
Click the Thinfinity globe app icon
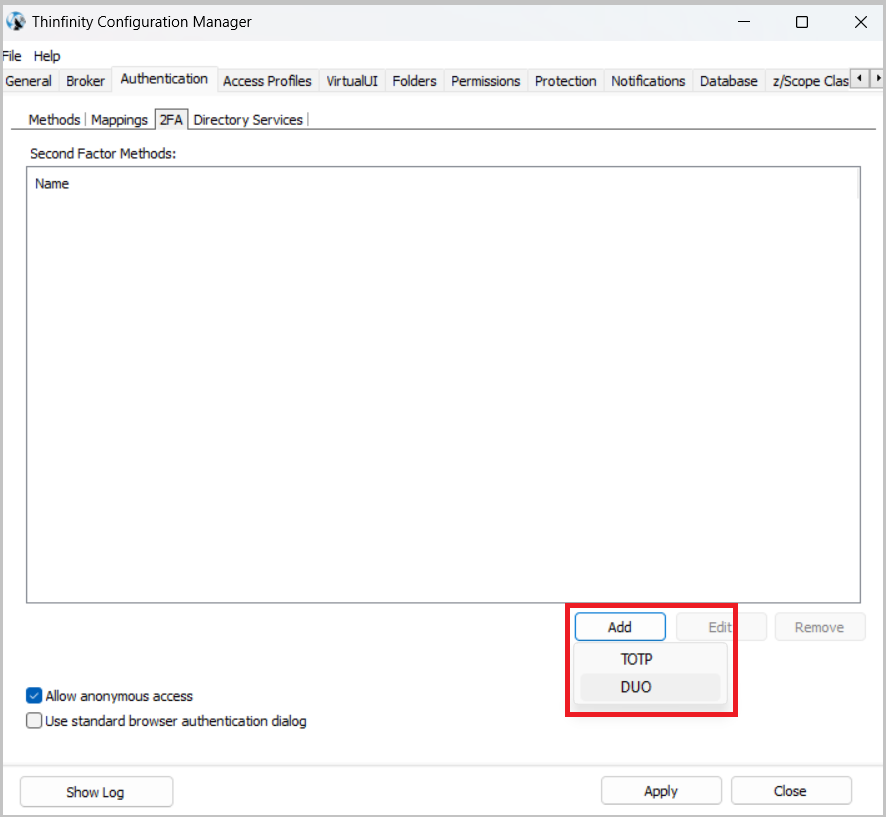(x=15, y=21)
